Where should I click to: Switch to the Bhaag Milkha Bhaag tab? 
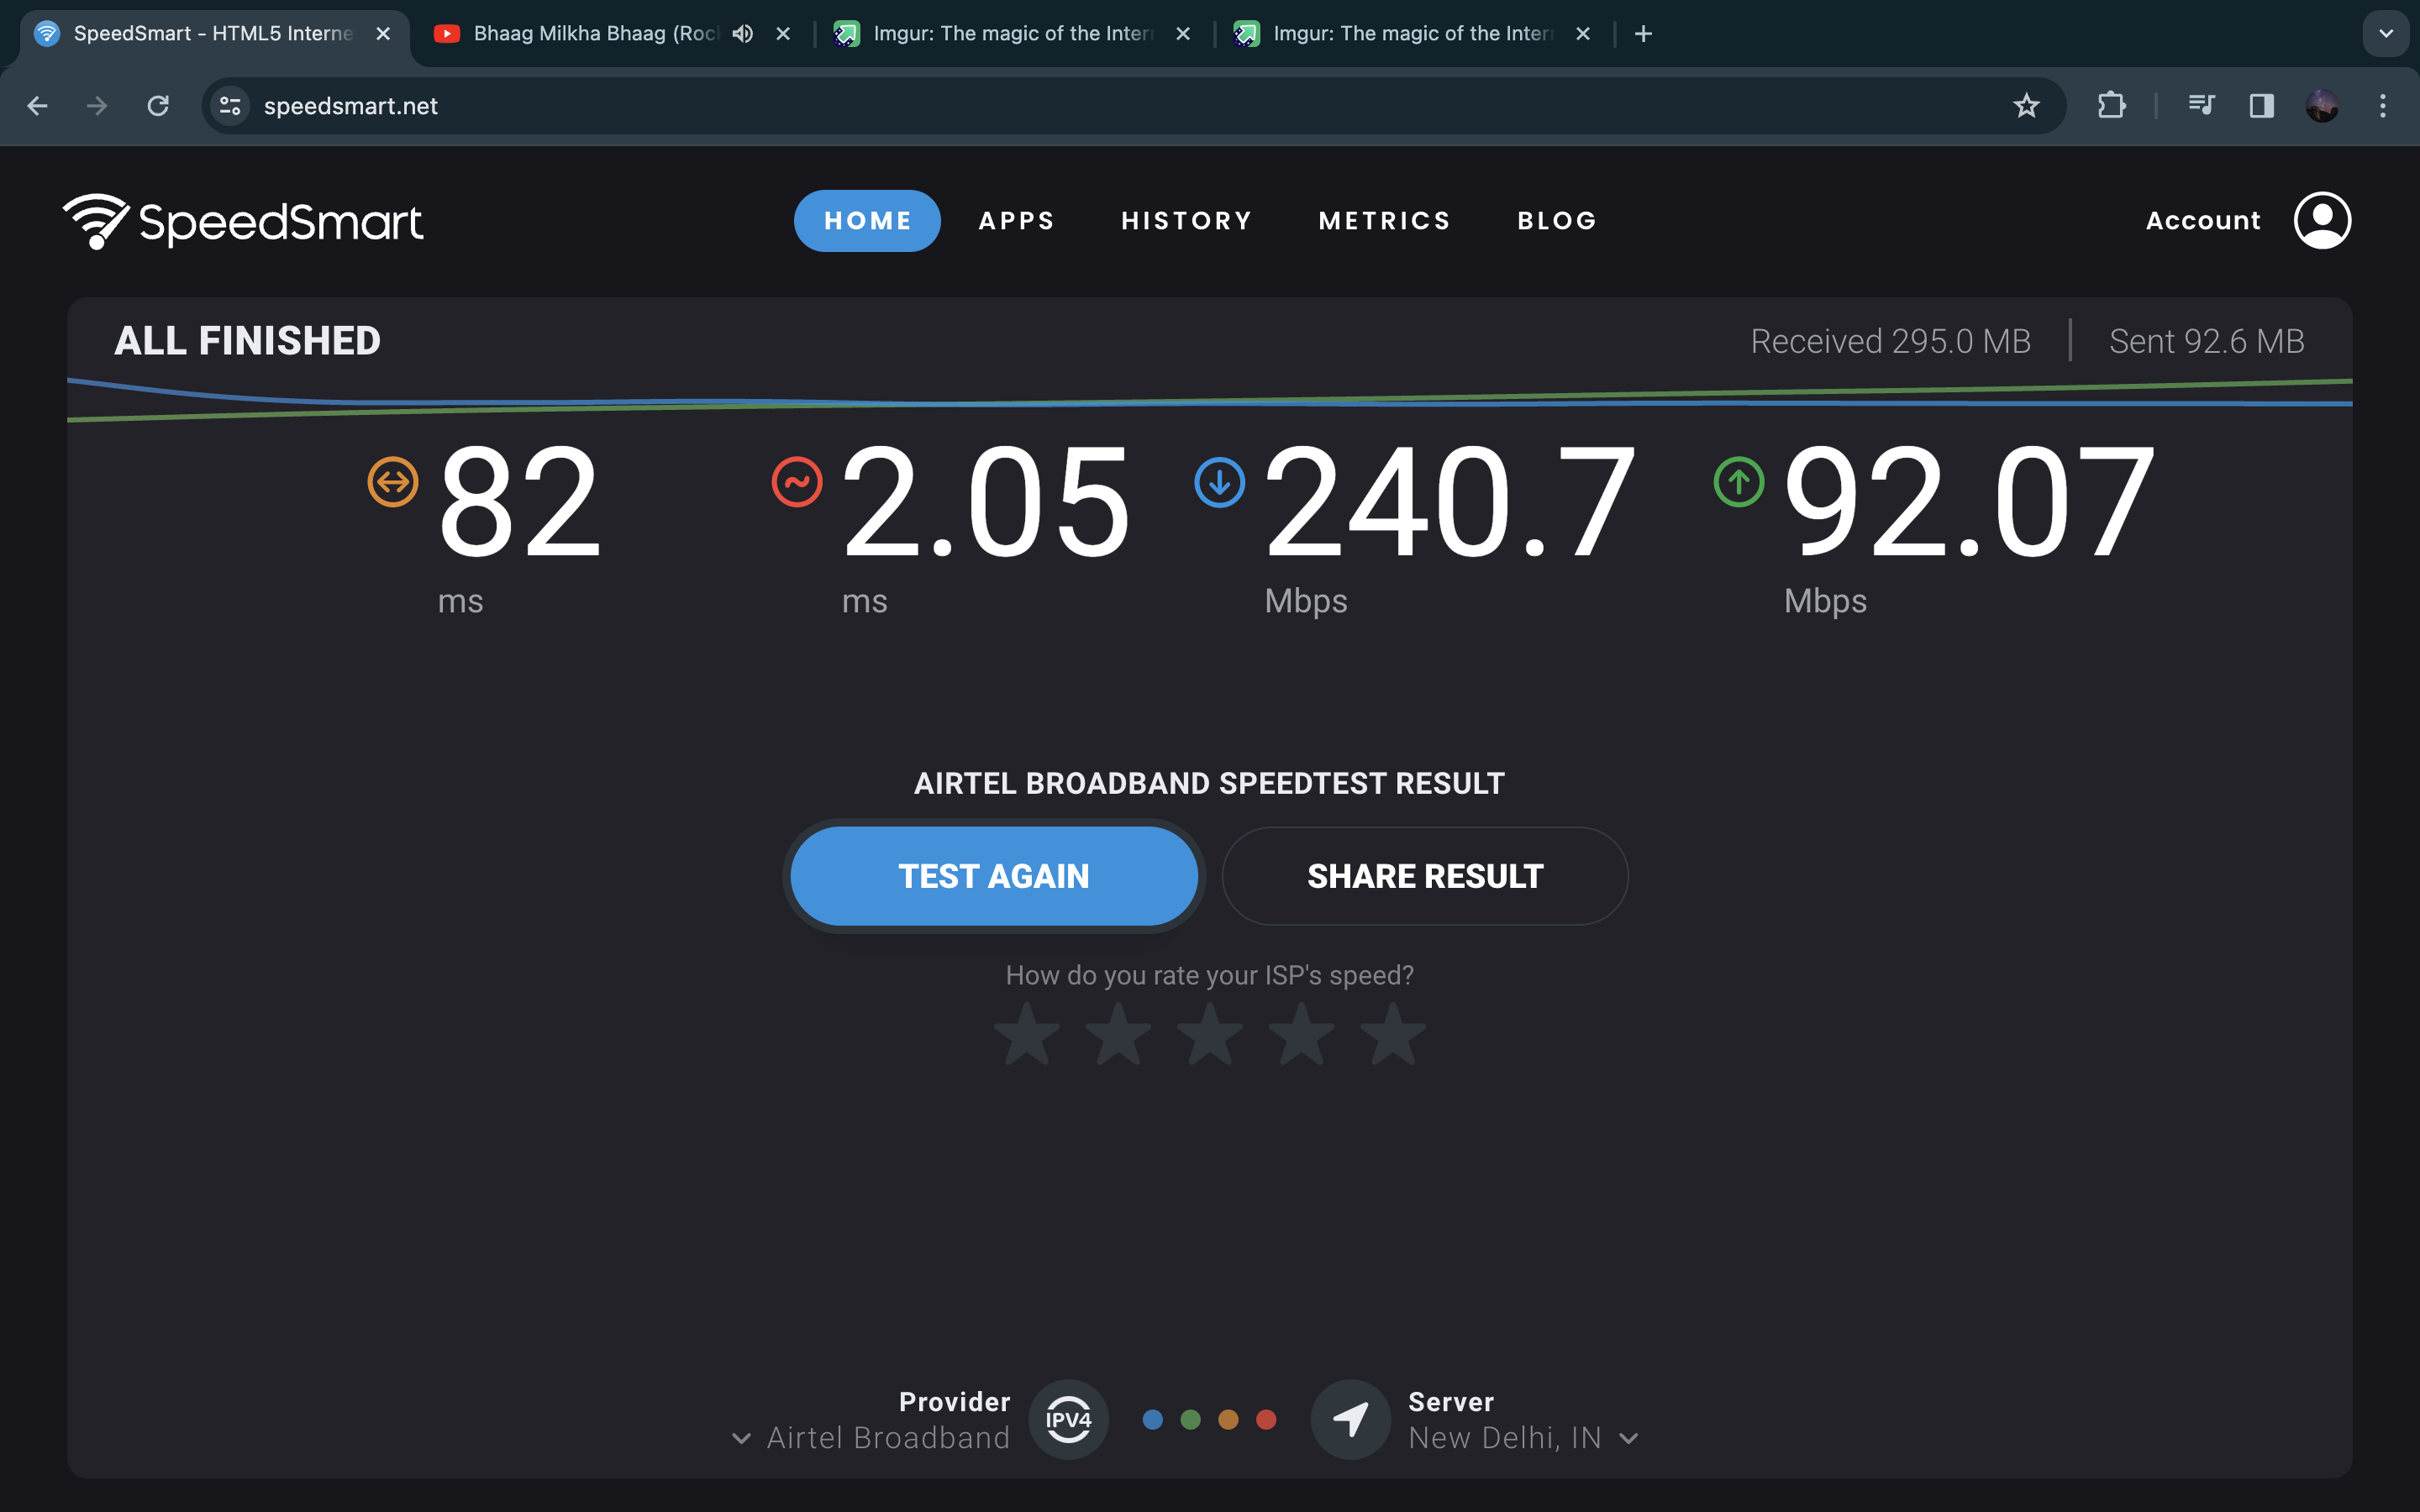click(x=596, y=34)
